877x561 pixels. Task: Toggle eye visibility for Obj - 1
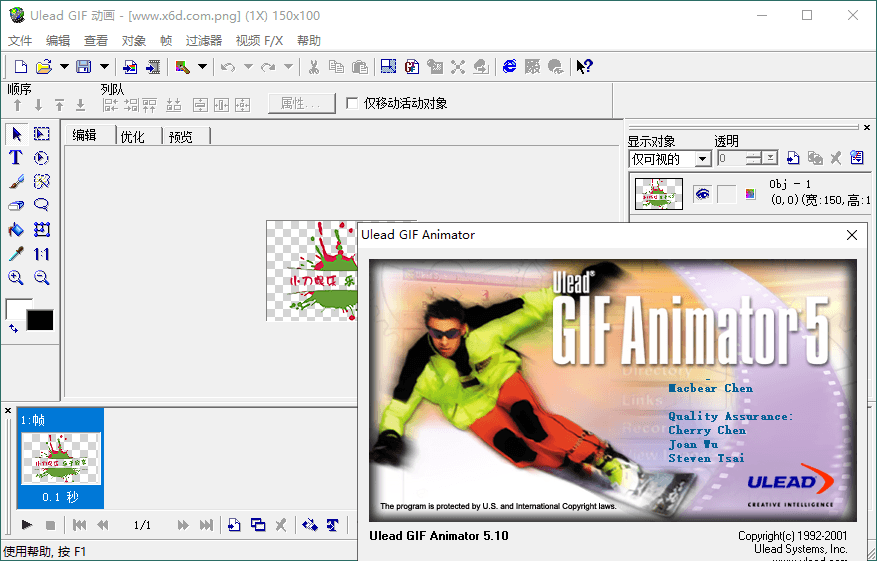tap(702, 194)
